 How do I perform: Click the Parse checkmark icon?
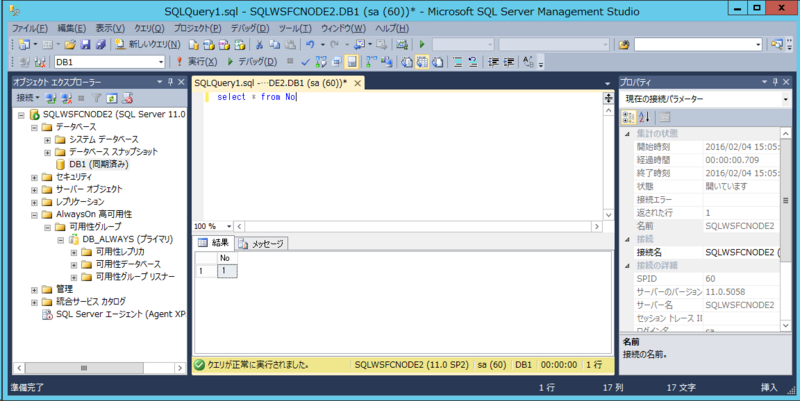pyautogui.click(x=305, y=62)
